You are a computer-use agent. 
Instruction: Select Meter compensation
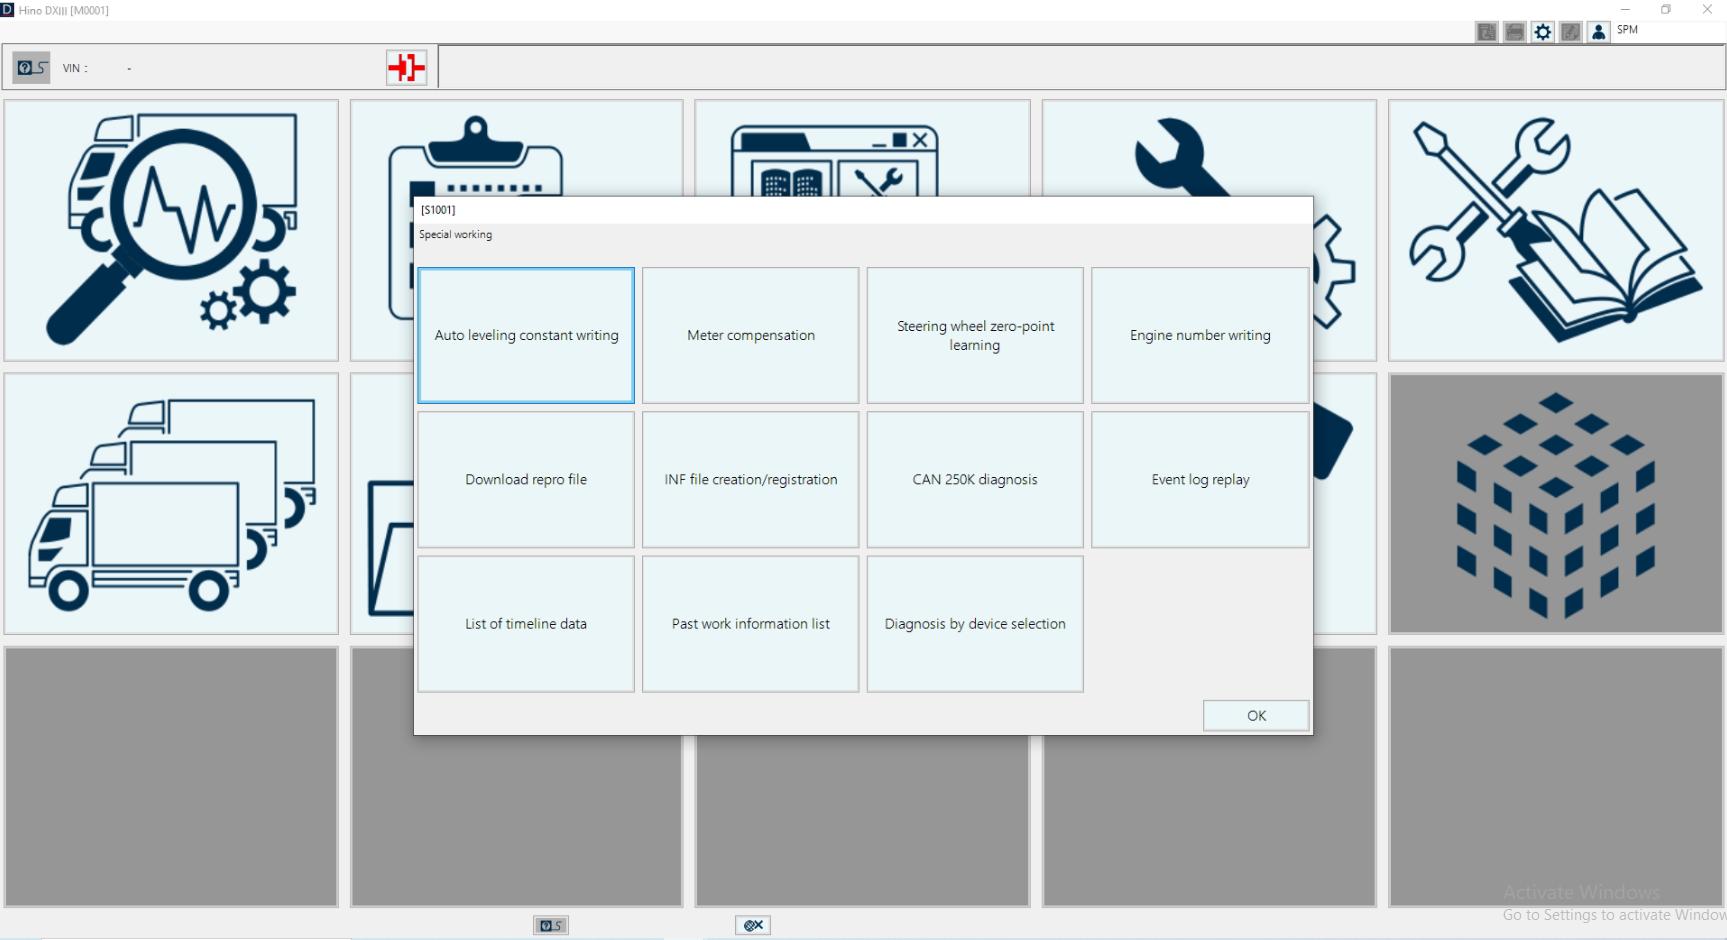click(x=750, y=335)
